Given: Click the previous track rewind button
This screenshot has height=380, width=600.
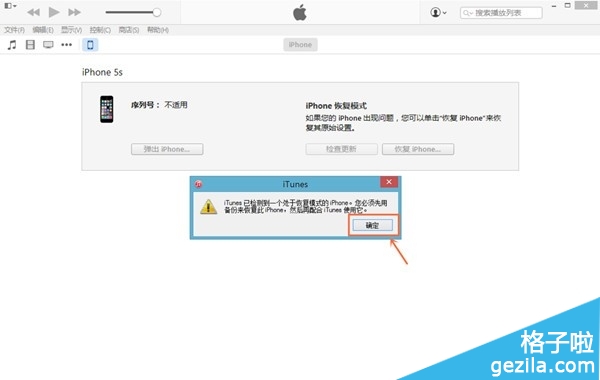Looking at the screenshot, I should [34, 12].
